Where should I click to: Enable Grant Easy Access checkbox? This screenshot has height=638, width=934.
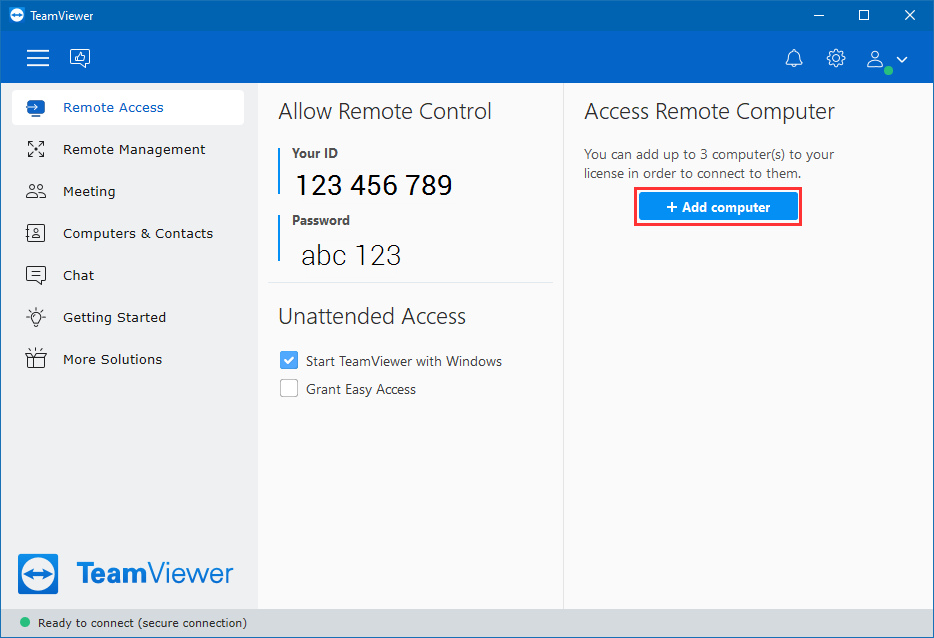click(289, 388)
